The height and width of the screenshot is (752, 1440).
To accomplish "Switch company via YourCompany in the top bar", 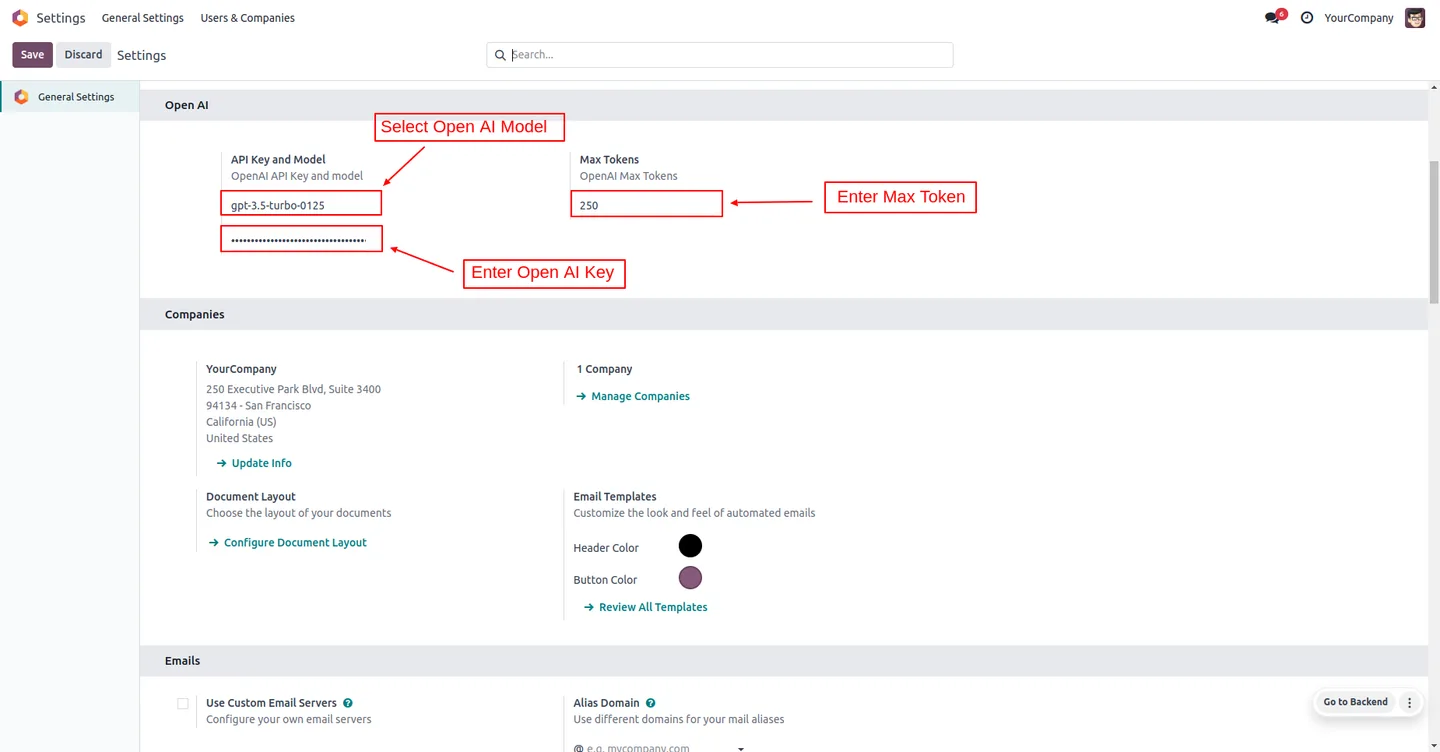I will point(1358,18).
